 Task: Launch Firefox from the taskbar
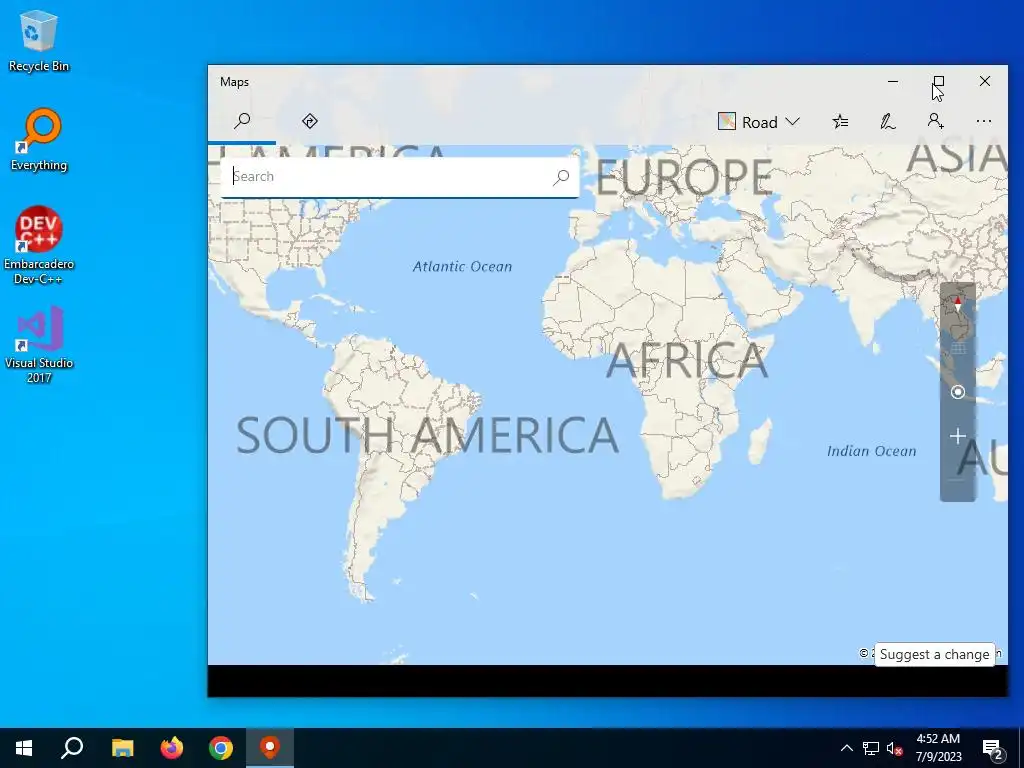coord(172,748)
